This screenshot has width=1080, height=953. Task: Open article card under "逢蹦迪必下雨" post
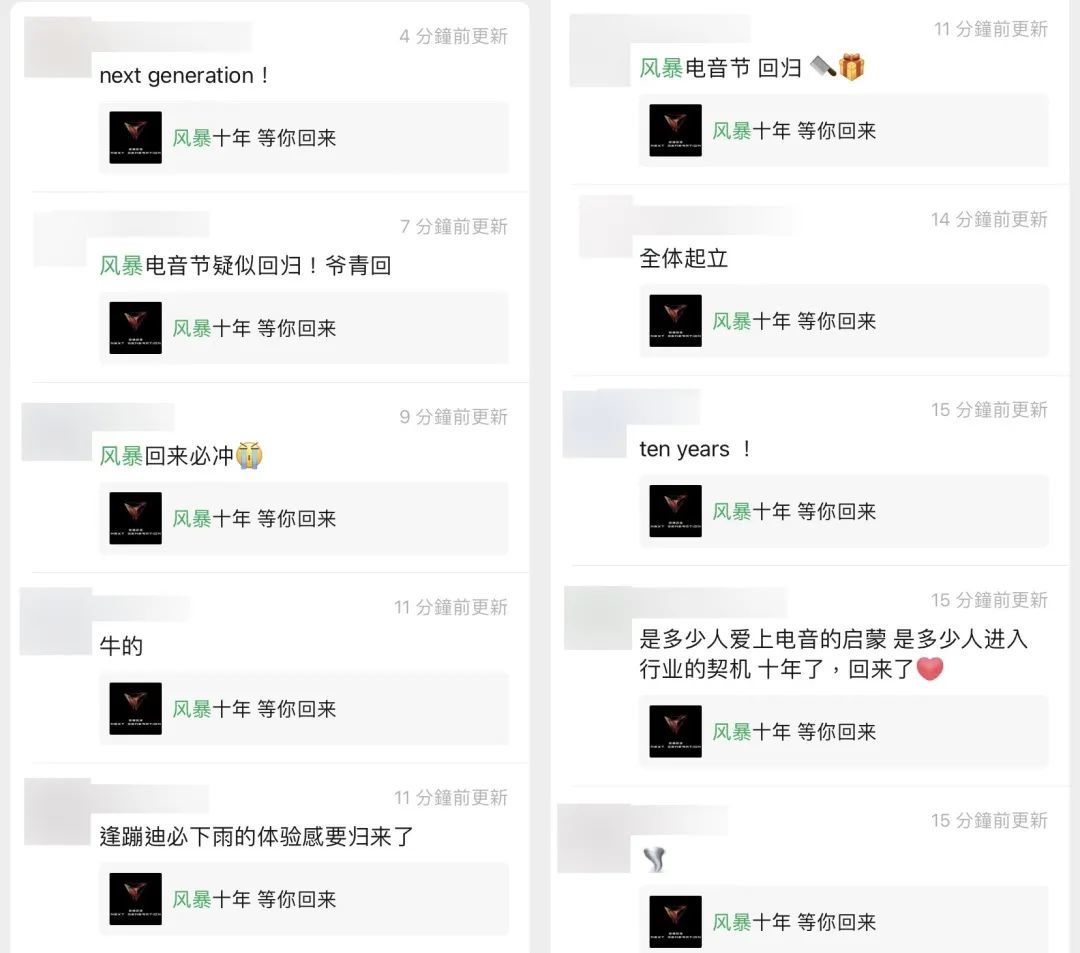304,899
